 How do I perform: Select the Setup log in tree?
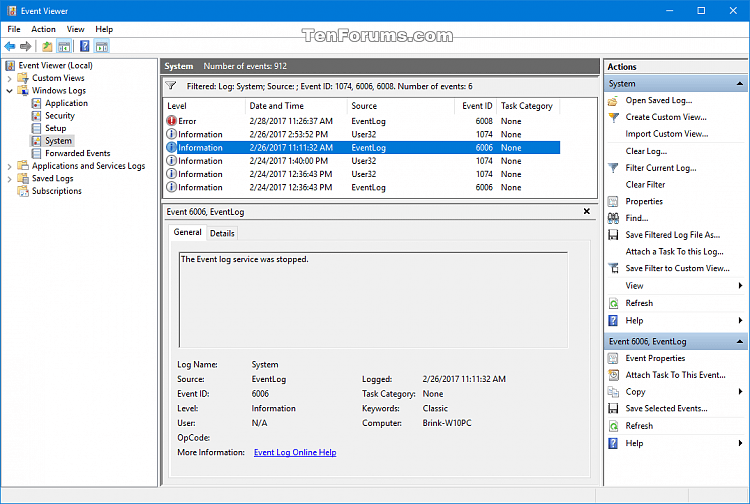coord(55,128)
